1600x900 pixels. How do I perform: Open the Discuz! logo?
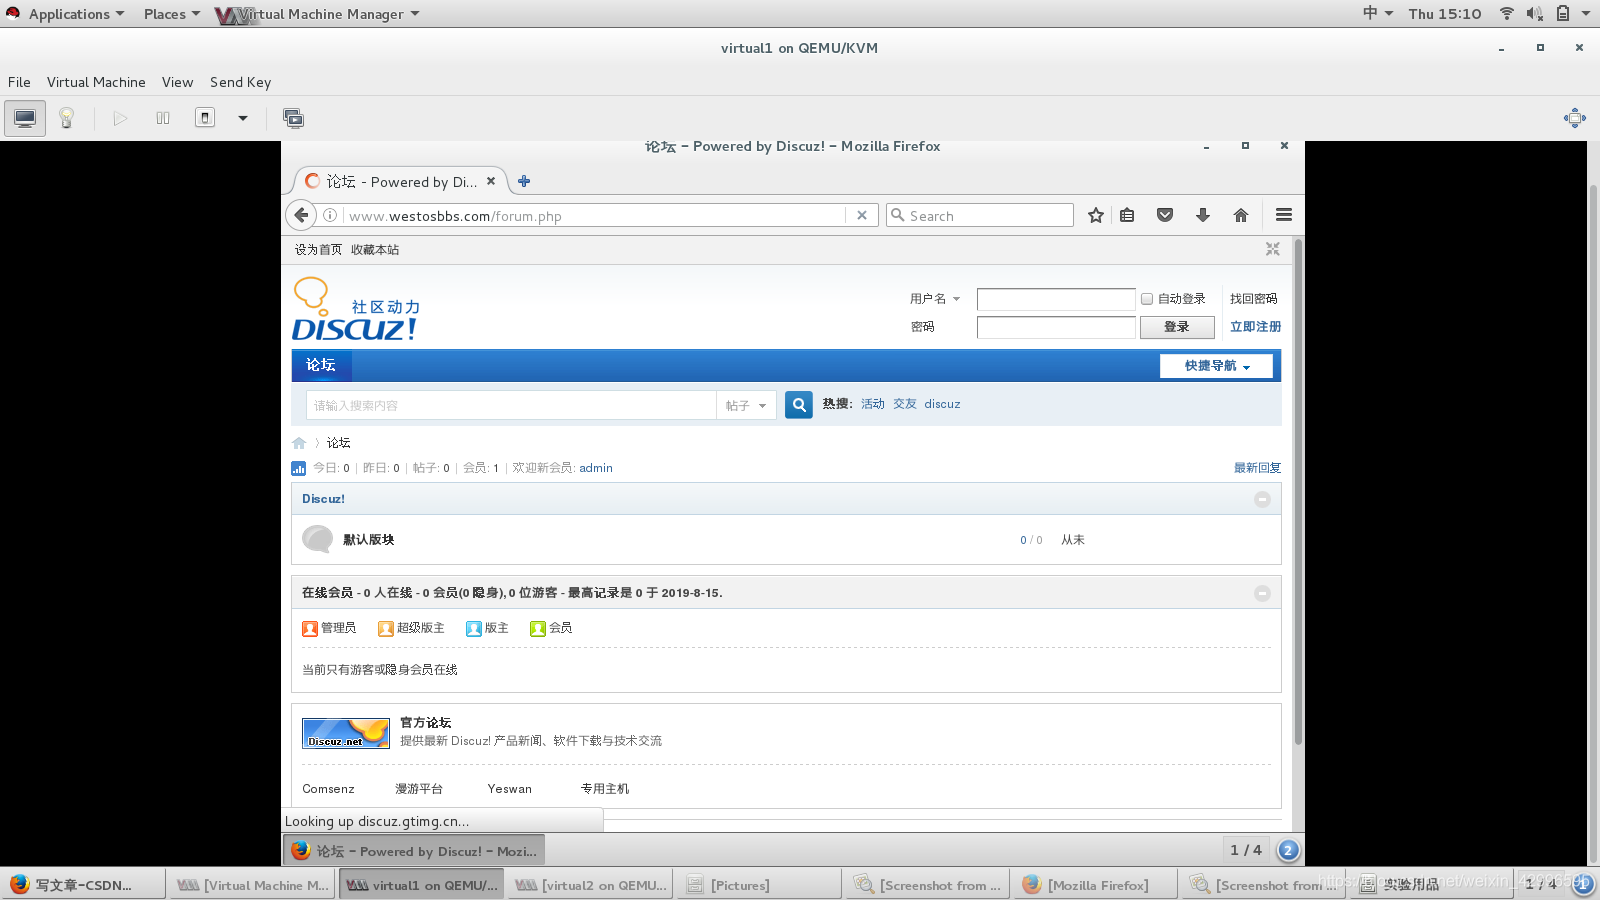point(356,310)
